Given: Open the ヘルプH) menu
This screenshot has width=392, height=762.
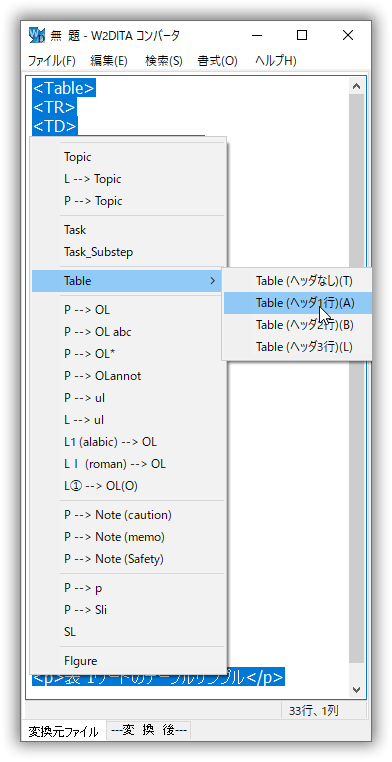Looking at the screenshot, I should pos(275,61).
